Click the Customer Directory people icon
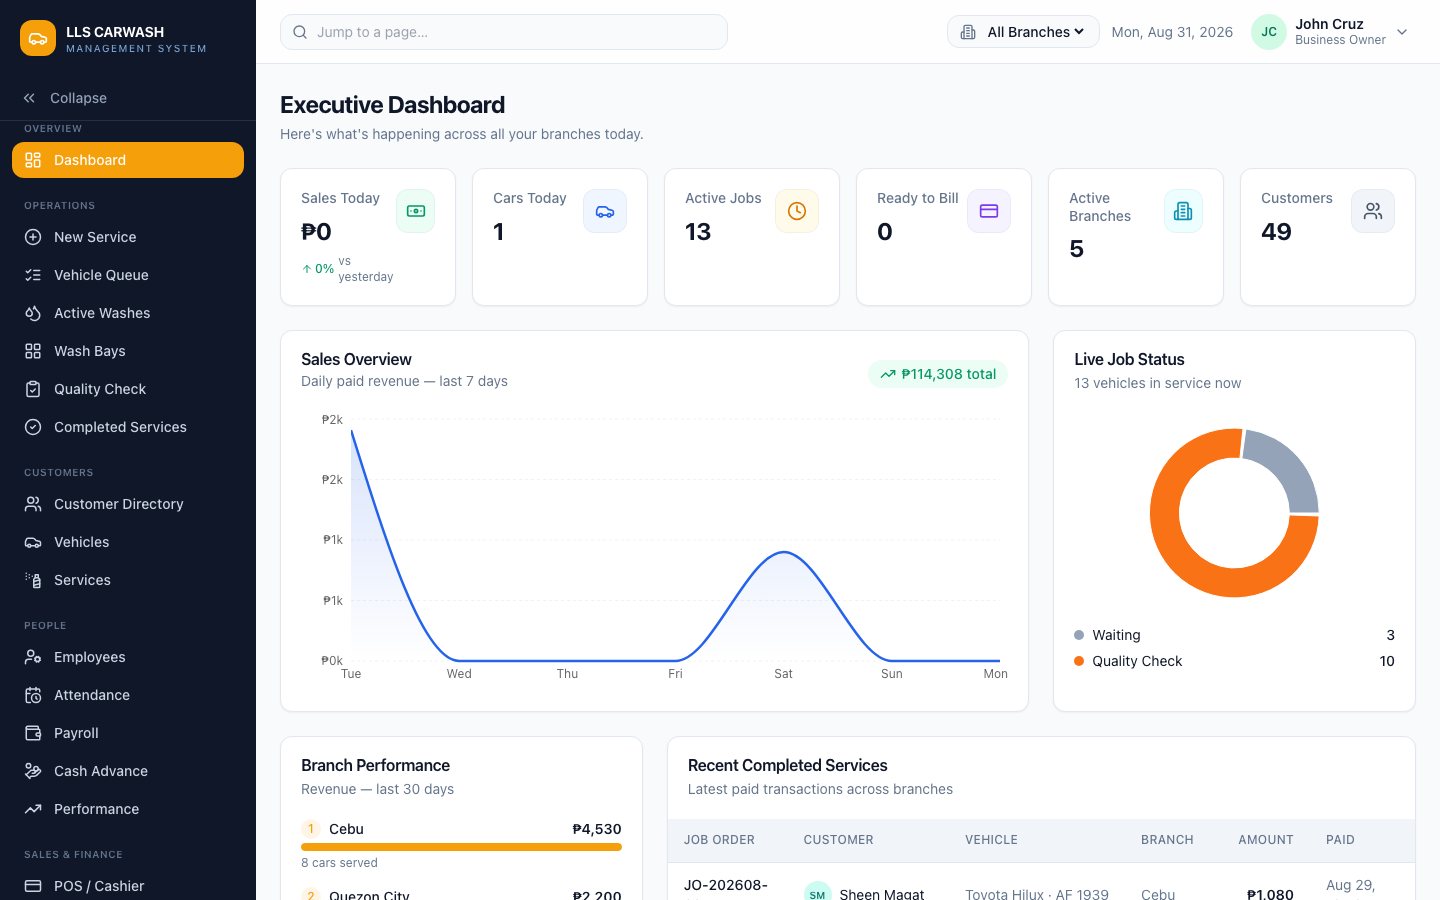Image resolution: width=1440 pixels, height=900 pixels. coord(33,504)
